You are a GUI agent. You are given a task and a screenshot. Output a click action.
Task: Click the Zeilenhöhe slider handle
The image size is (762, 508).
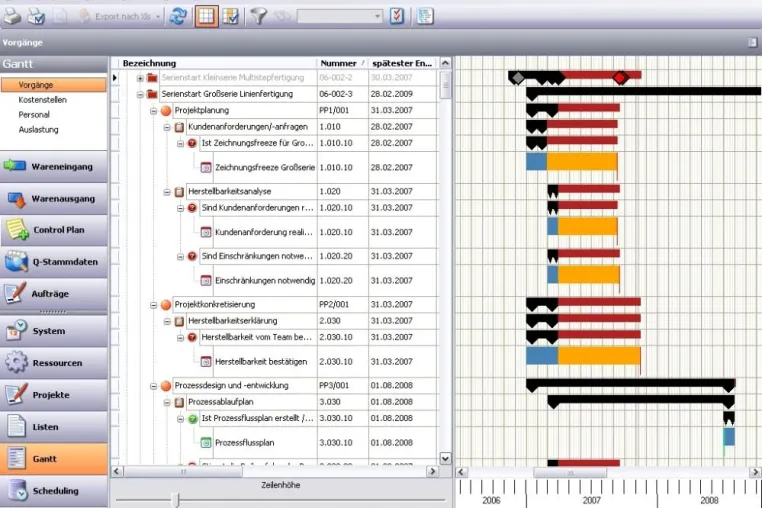coord(175,500)
